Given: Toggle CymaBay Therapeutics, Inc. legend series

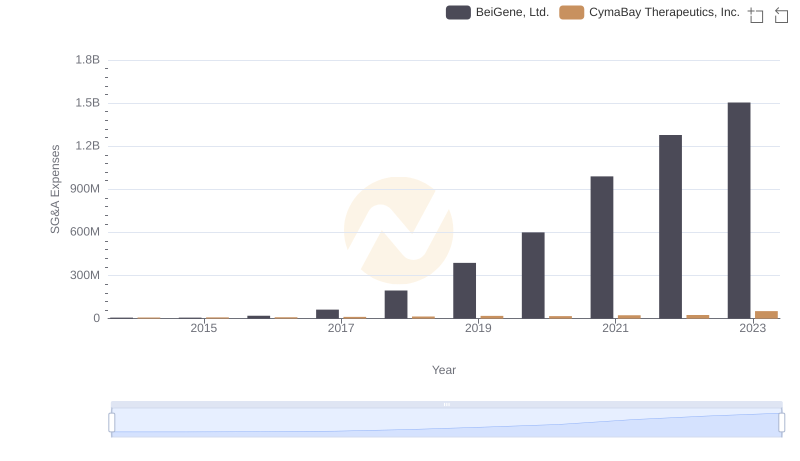Looking at the screenshot, I should [x=649, y=12].
